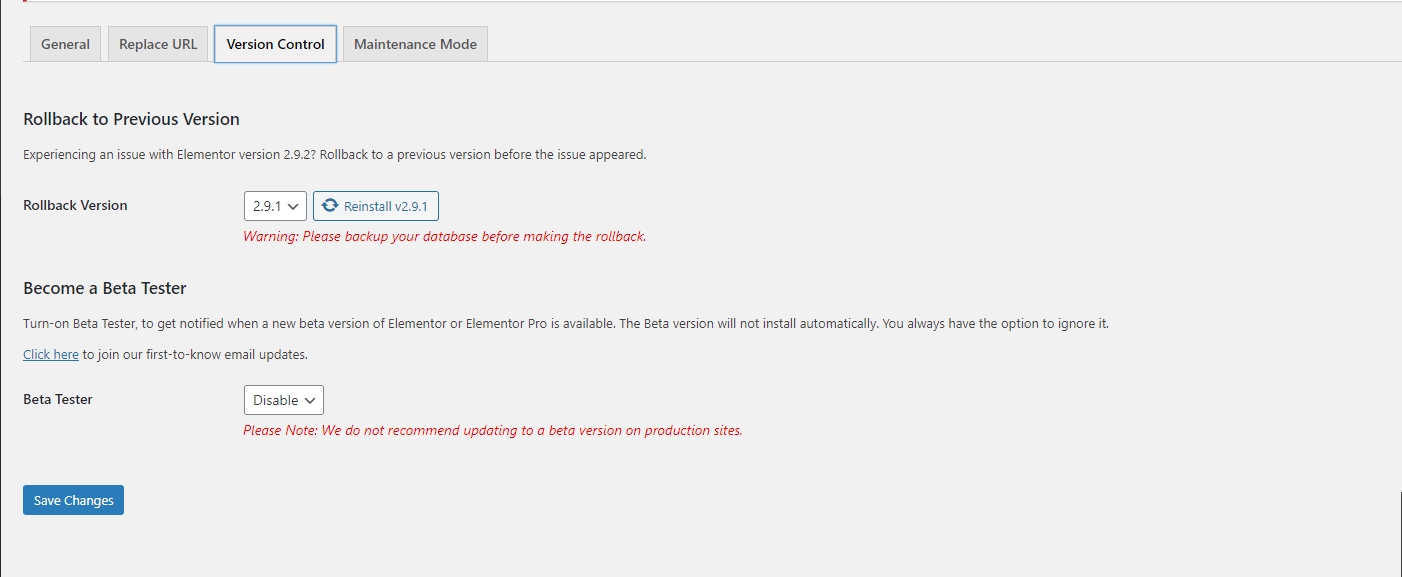This screenshot has width=1402, height=577.
Task: Click the "first-to-know email updates" text
Action: pos(195,354)
